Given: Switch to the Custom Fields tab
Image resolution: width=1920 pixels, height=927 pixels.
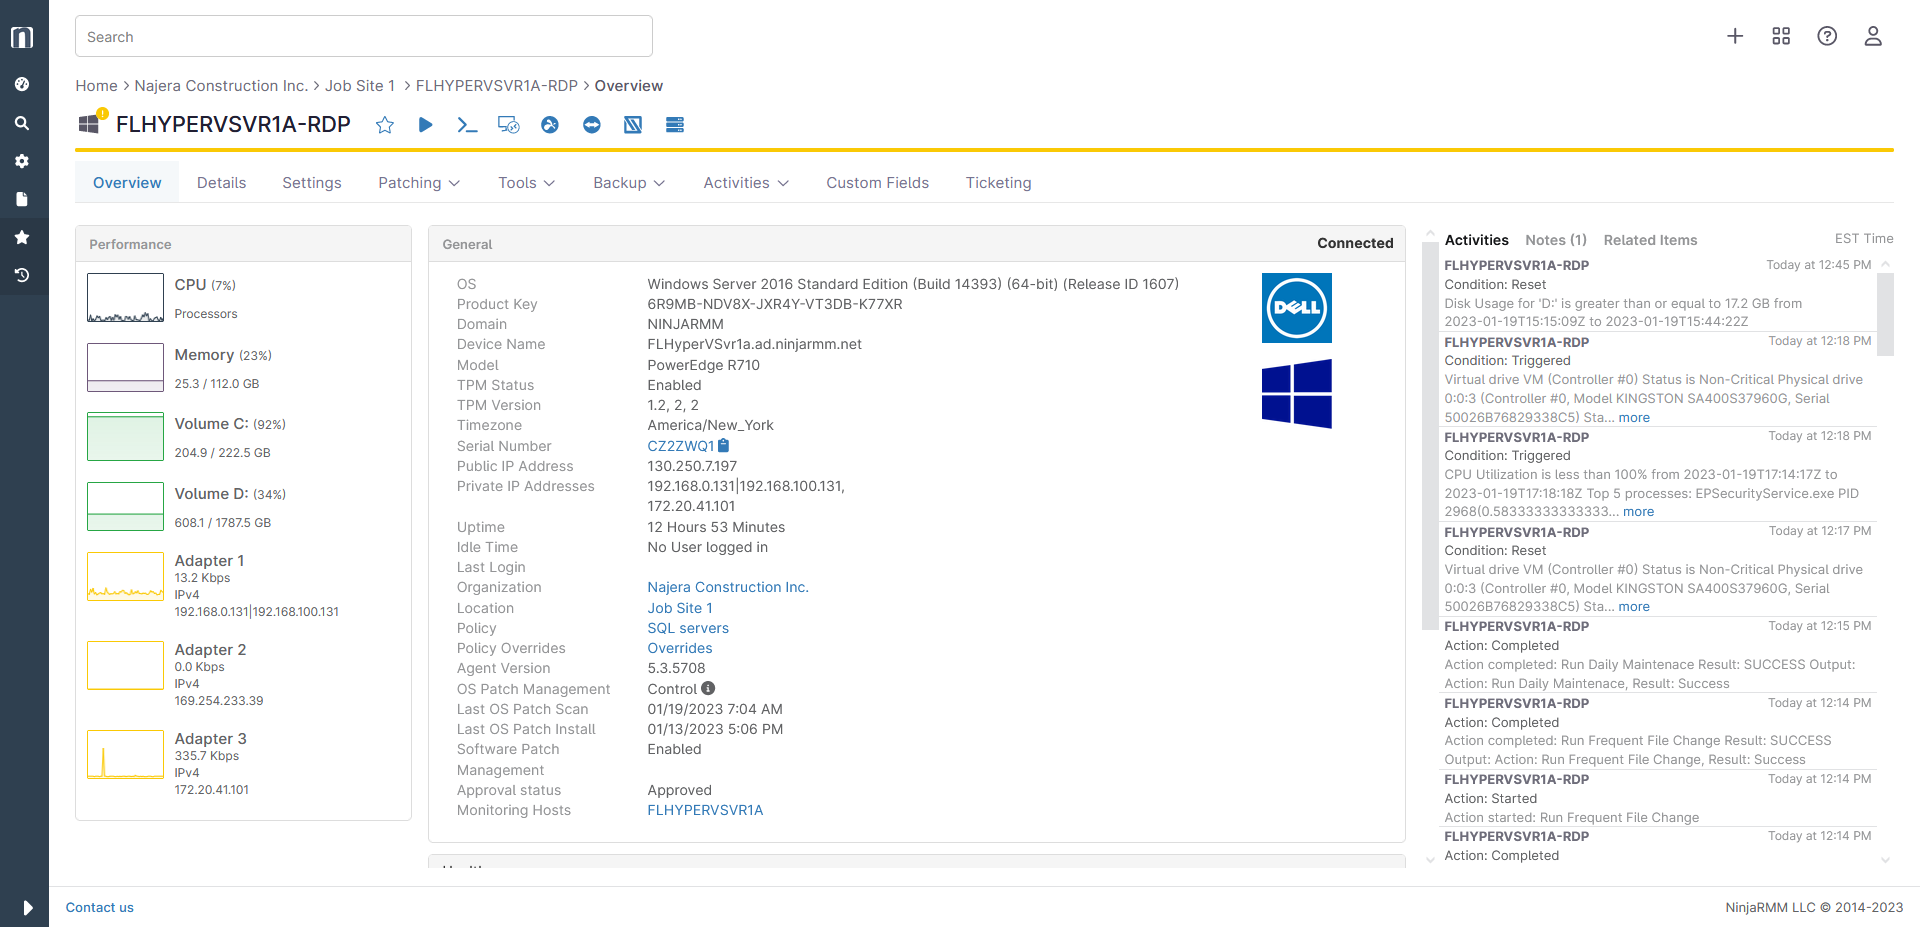Looking at the screenshot, I should coord(877,183).
